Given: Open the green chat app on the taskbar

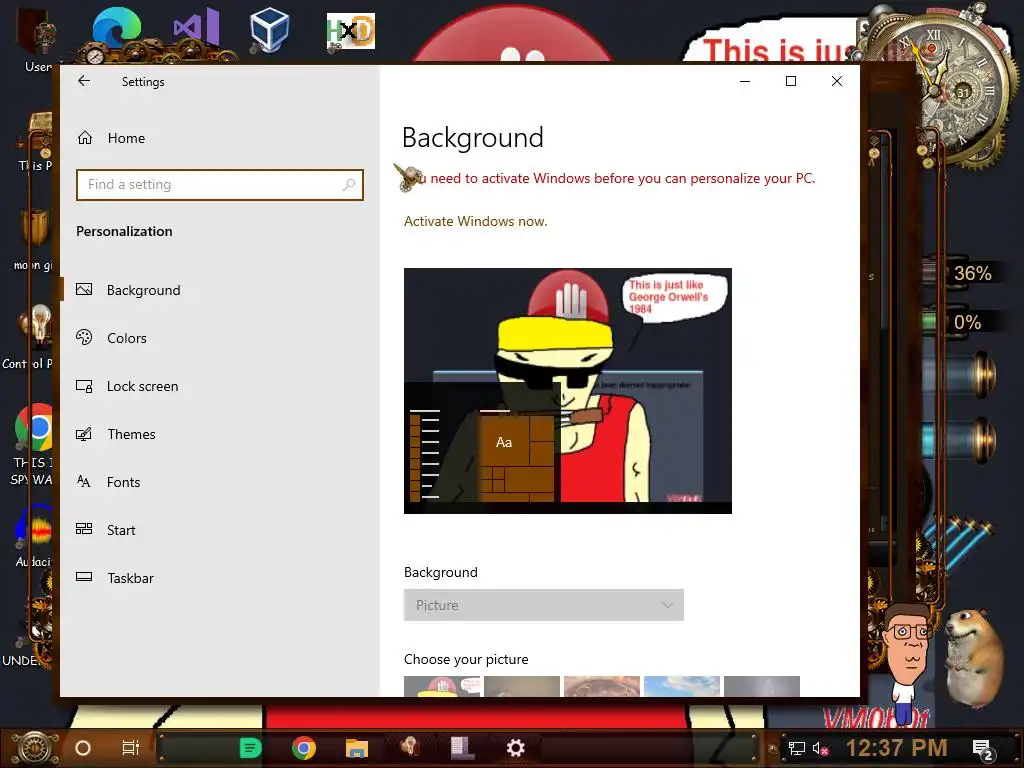Looking at the screenshot, I should [x=250, y=748].
